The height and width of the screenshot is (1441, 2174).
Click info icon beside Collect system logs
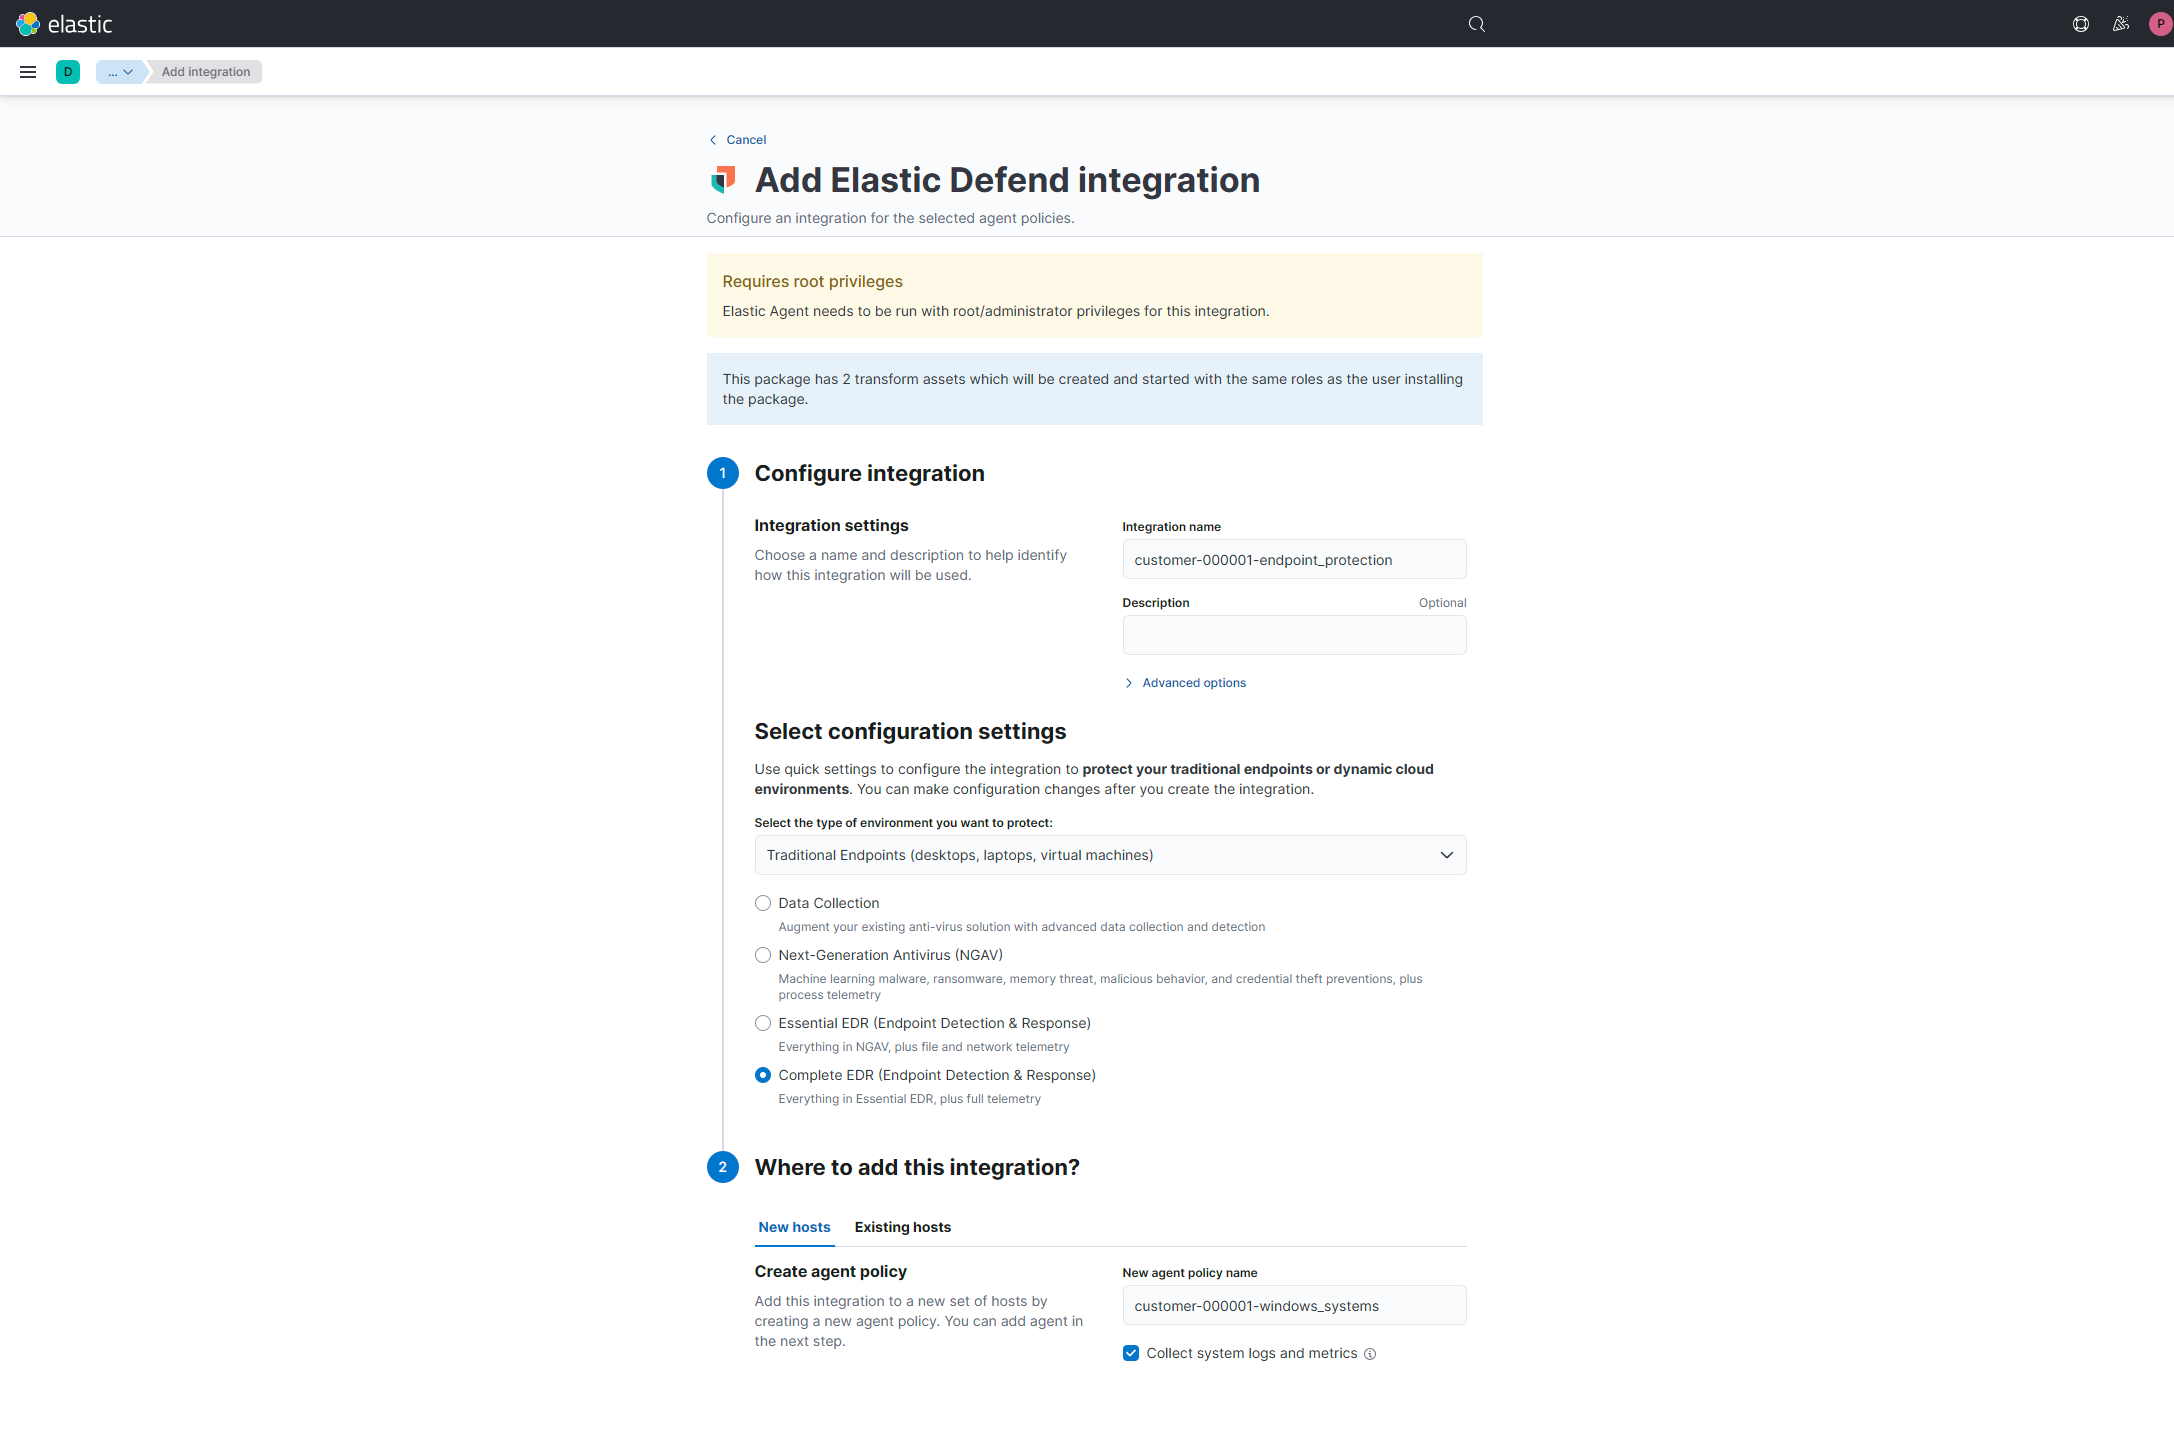tap(1370, 1354)
